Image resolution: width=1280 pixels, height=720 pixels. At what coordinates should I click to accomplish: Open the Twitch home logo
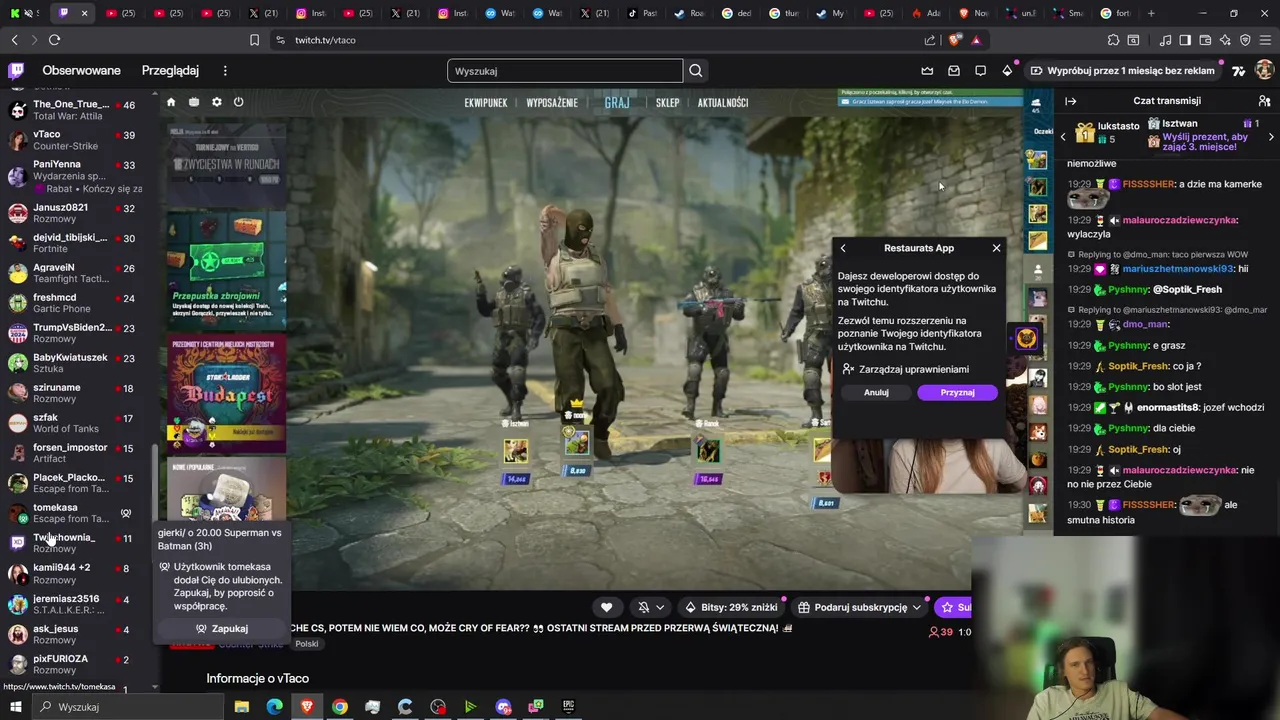(x=16, y=71)
